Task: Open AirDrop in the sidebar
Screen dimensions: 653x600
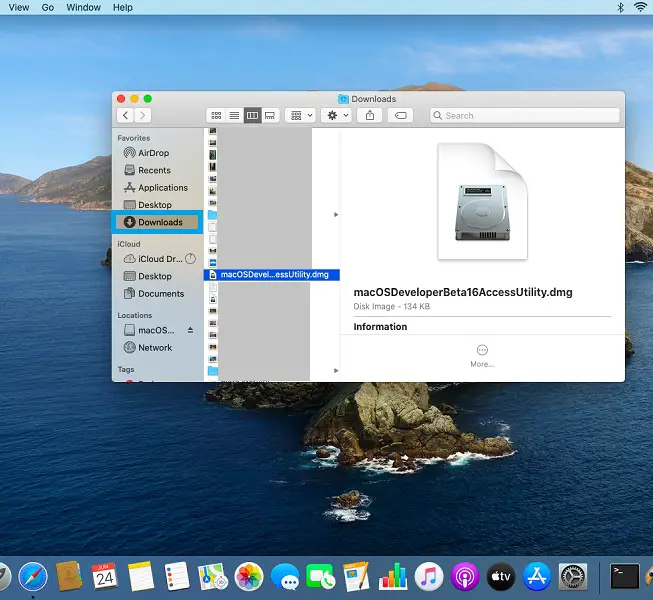Action: coord(146,153)
